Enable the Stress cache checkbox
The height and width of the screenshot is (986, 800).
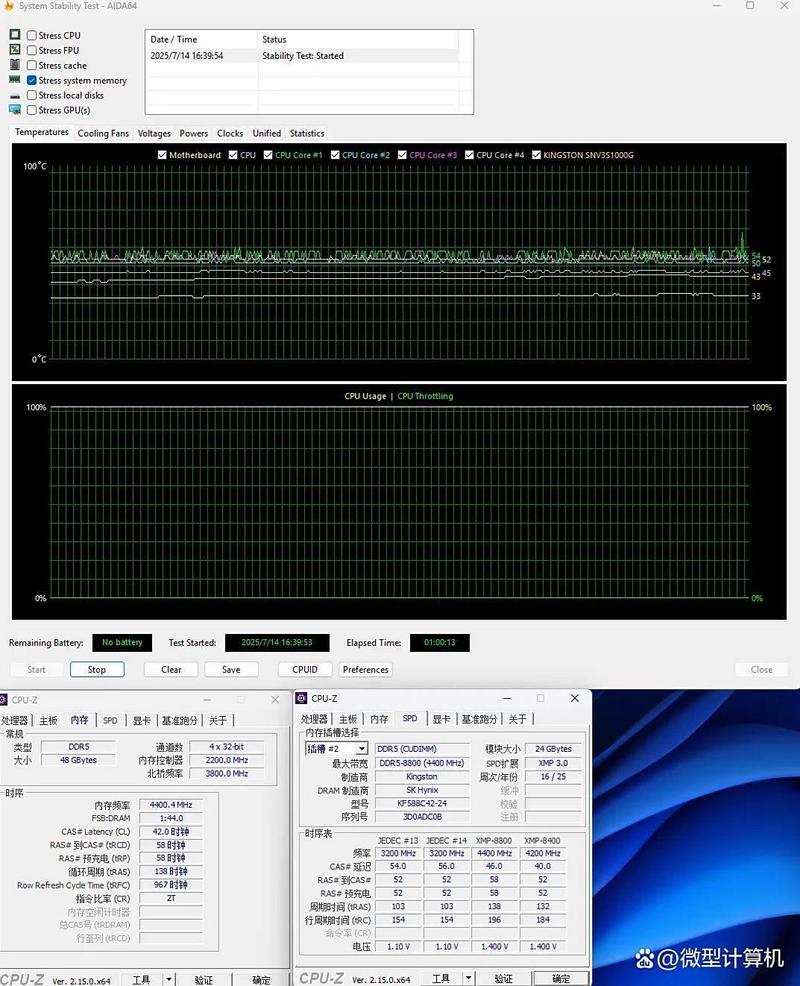(x=31, y=65)
